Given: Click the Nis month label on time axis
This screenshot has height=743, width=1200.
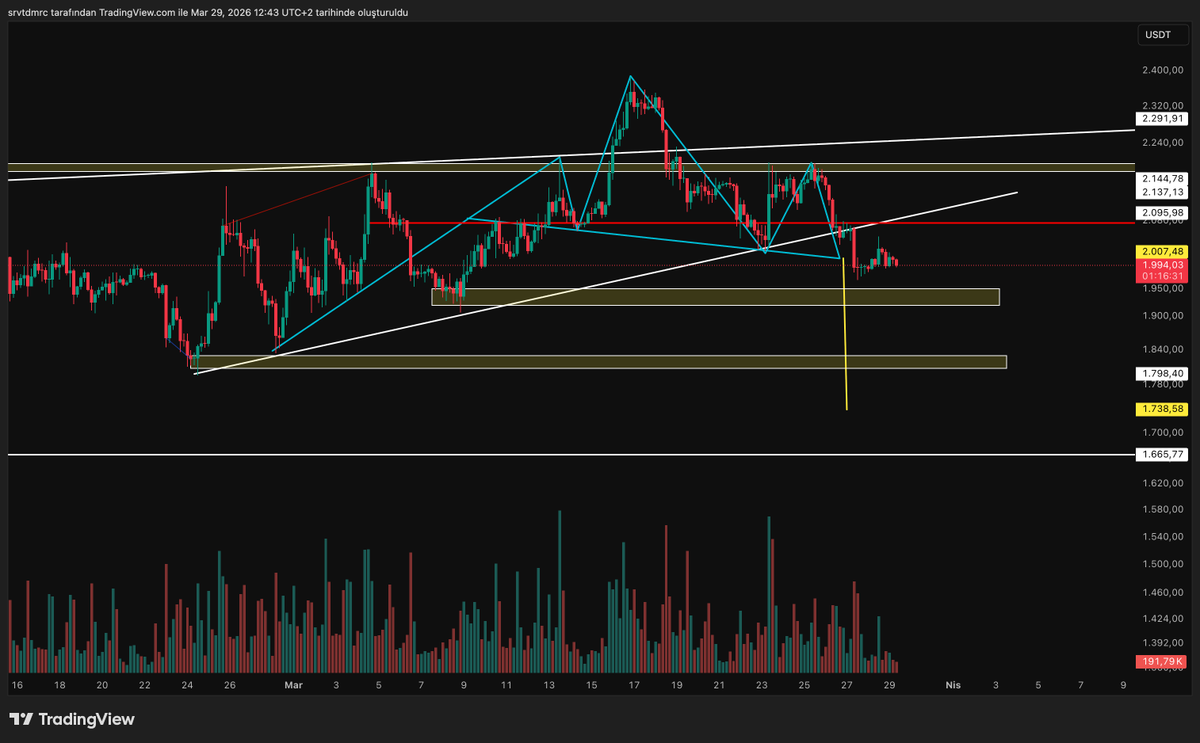Looking at the screenshot, I should 954,686.
